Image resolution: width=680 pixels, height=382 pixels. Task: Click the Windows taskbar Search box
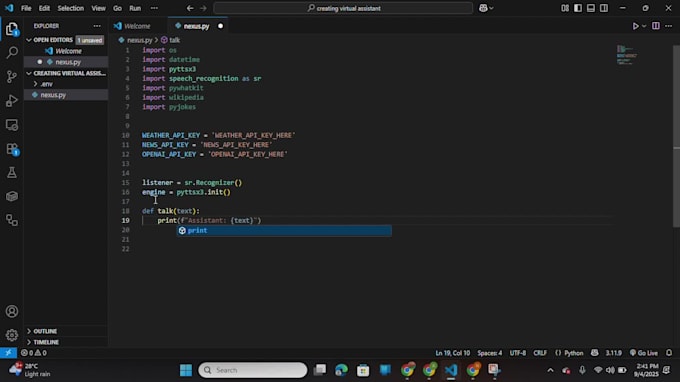(253, 370)
